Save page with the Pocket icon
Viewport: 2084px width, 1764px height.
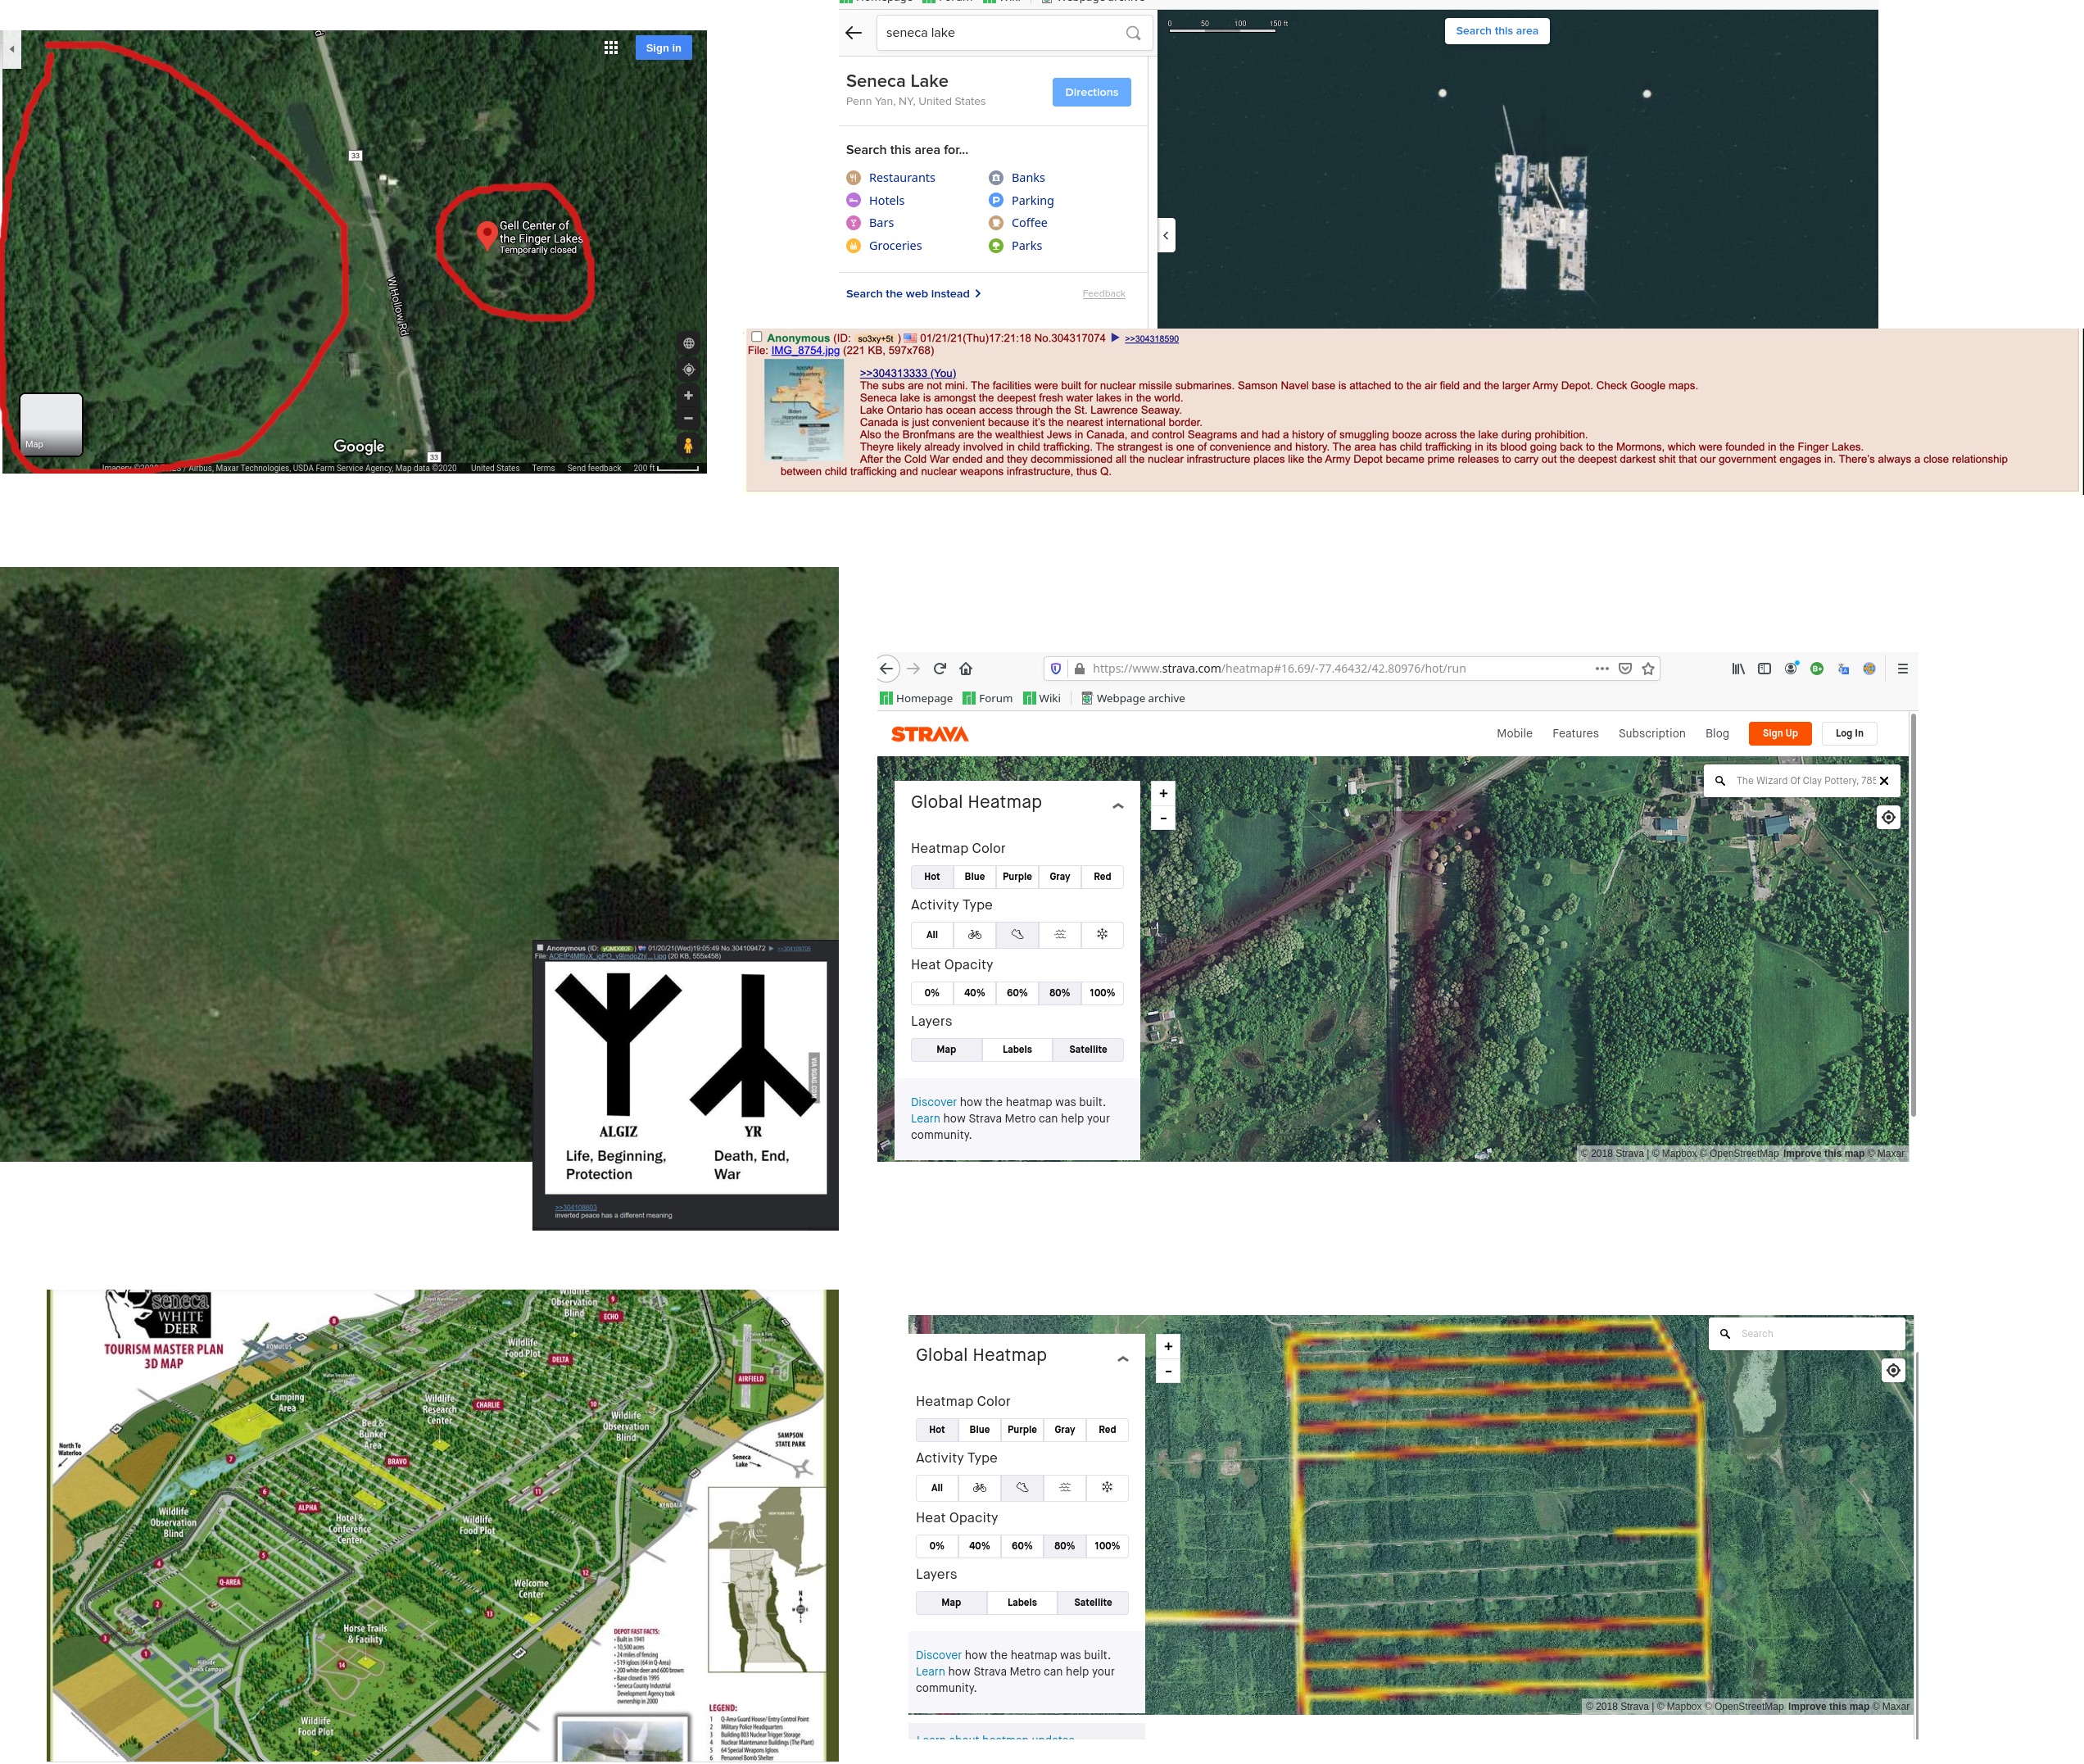[x=1625, y=669]
